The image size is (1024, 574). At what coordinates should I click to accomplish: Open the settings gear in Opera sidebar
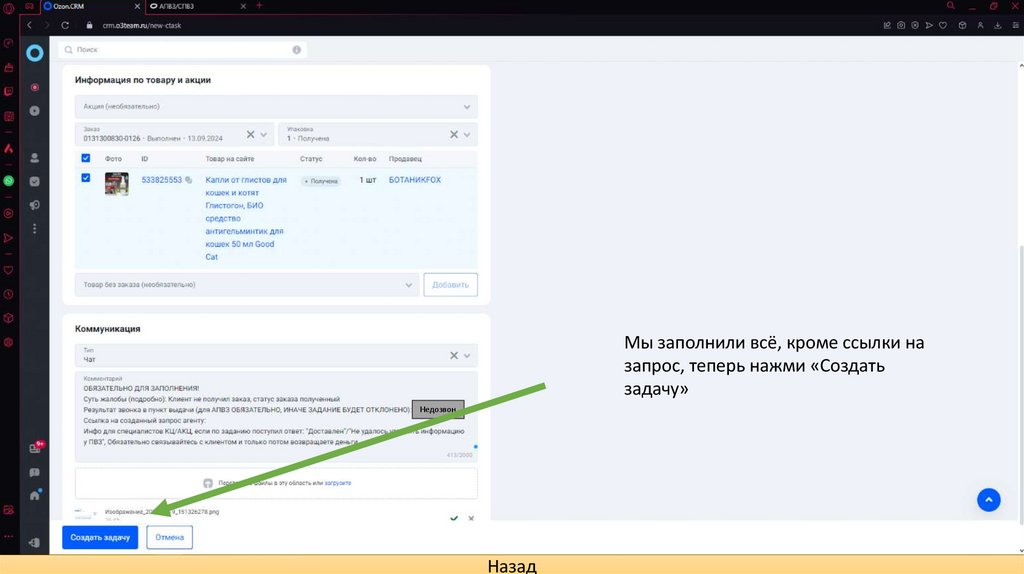point(8,342)
